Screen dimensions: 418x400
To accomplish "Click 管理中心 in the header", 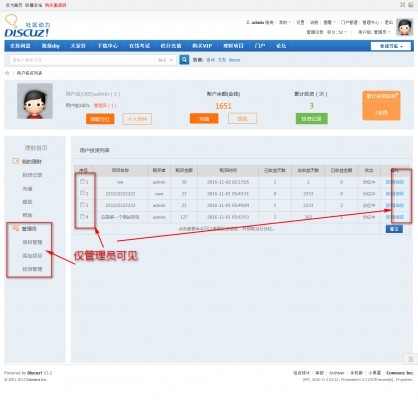I will [371, 22].
